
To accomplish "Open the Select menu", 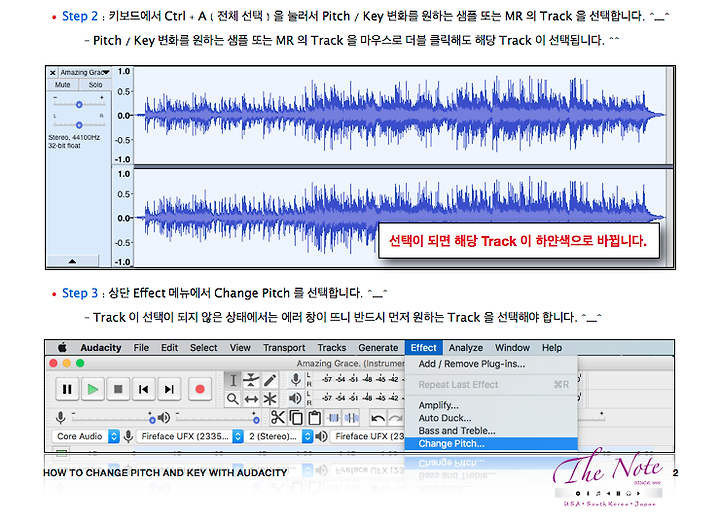I will click(x=203, y=348).
